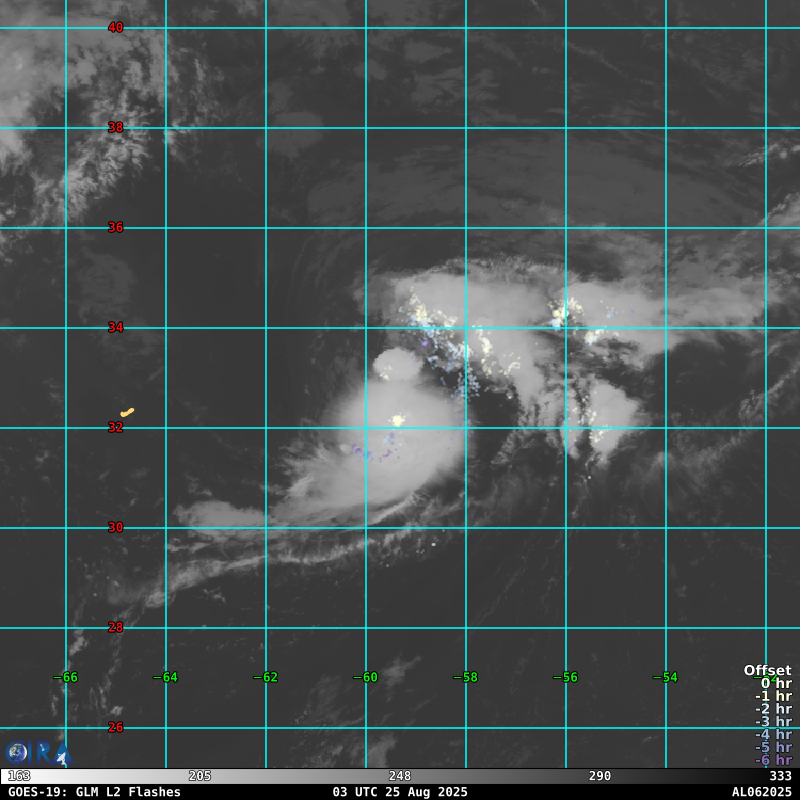
Task: Click latitude label 32
Action: click(116, 428)
